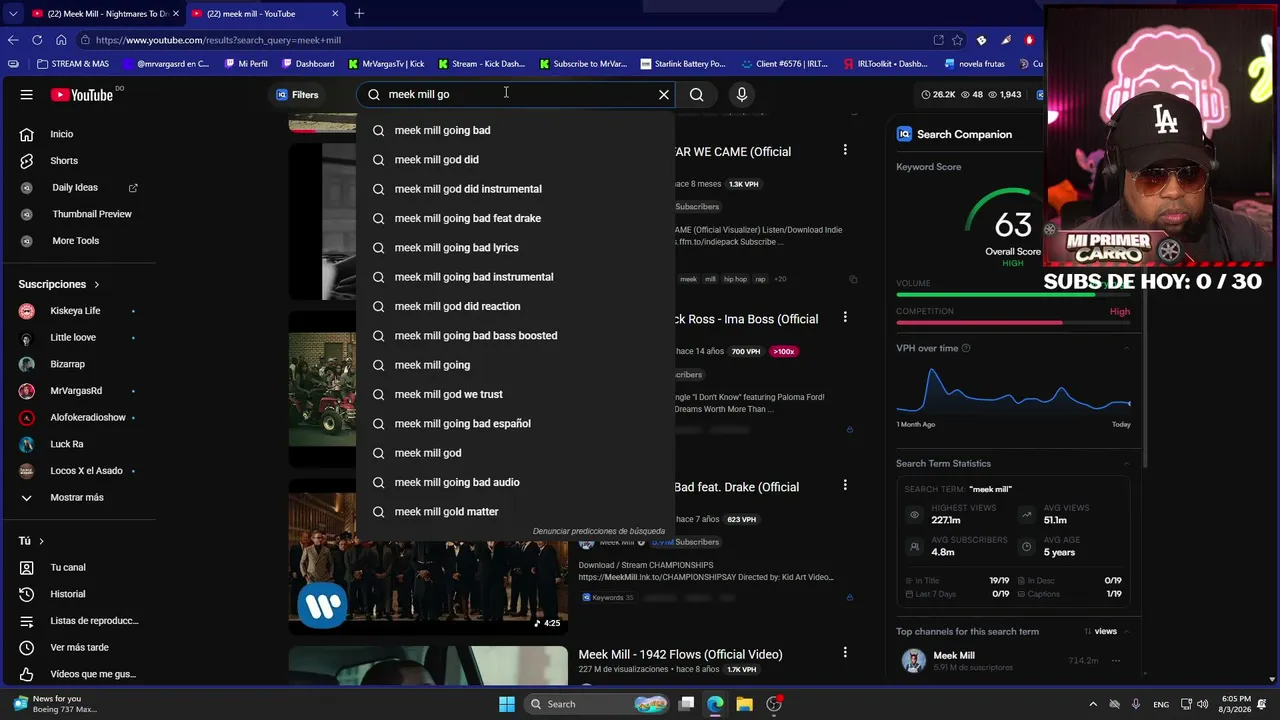Submit search with the magnifier button
Viewport: 1280px width, 720px height.
coord(697,94)
